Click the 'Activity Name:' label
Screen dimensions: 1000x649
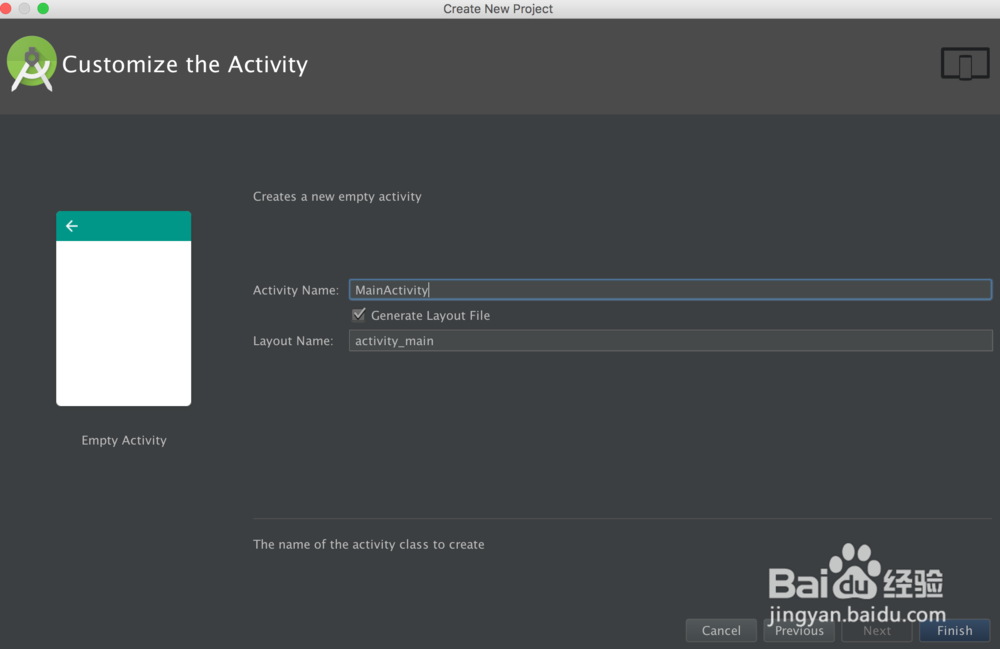pyautogui.click(x=296, y=290)
